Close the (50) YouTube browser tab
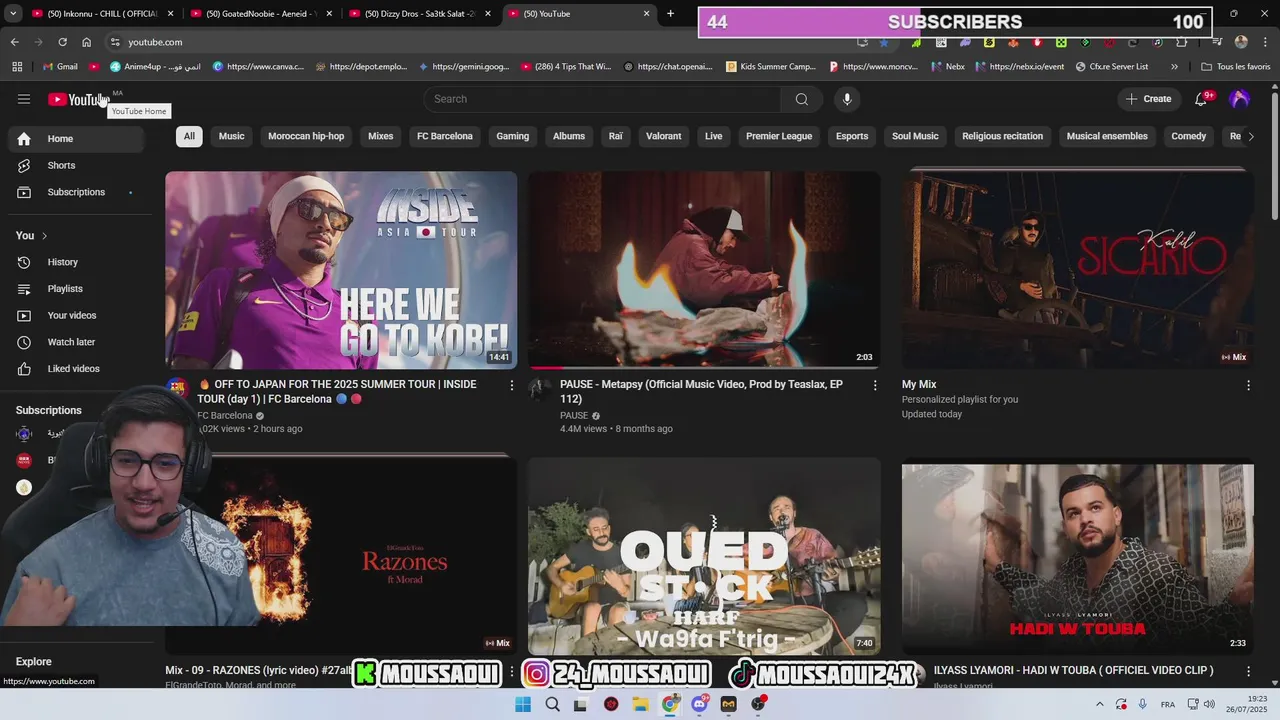1280x720 pixels. (x=646, y=14)
